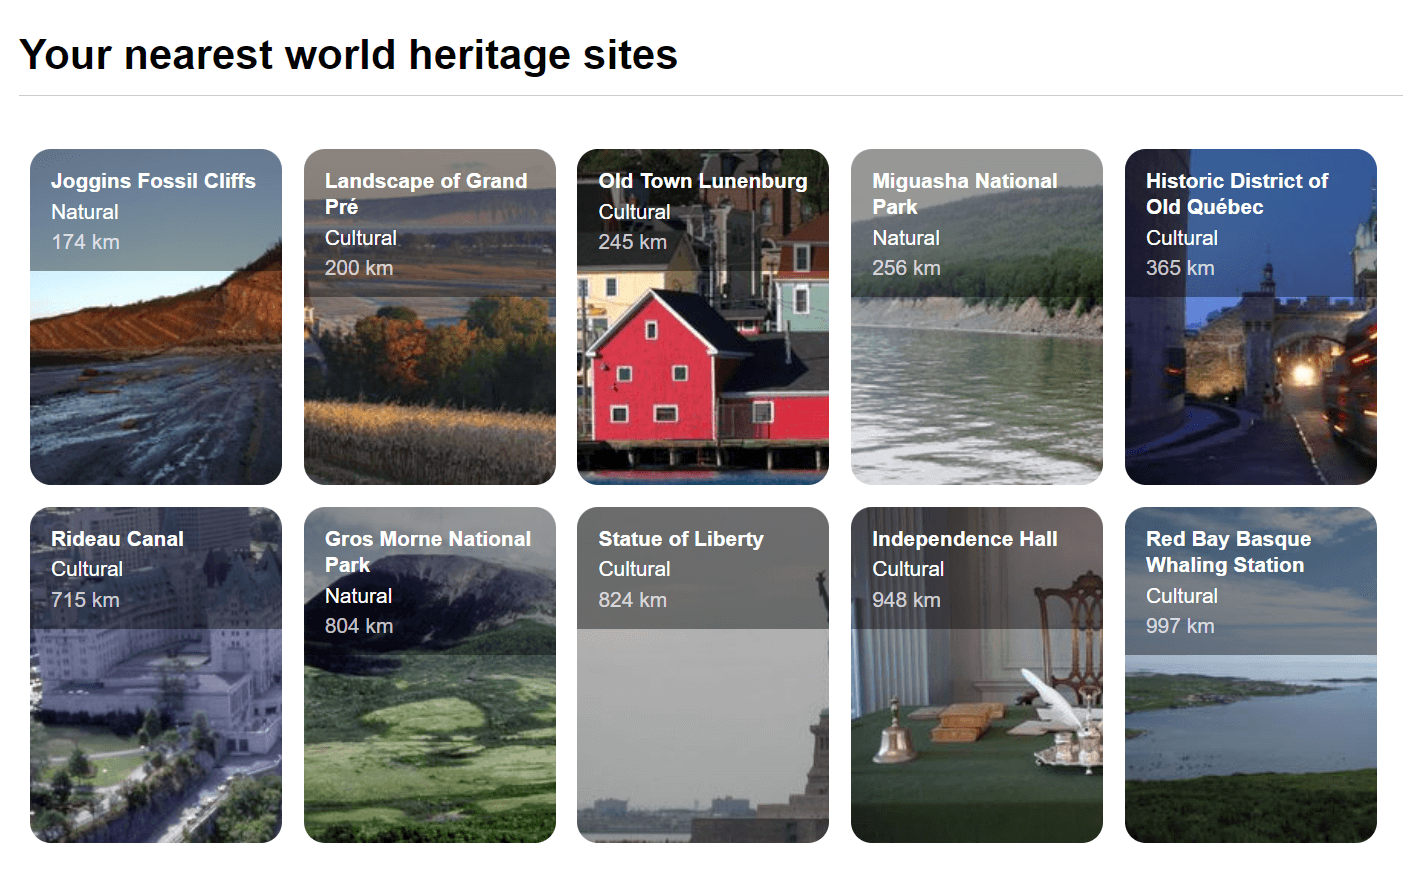Open the Miguasha National Park card
The width and height of the screenshot is (1403, 869).
pyautogui.click(x=976, y=315)
